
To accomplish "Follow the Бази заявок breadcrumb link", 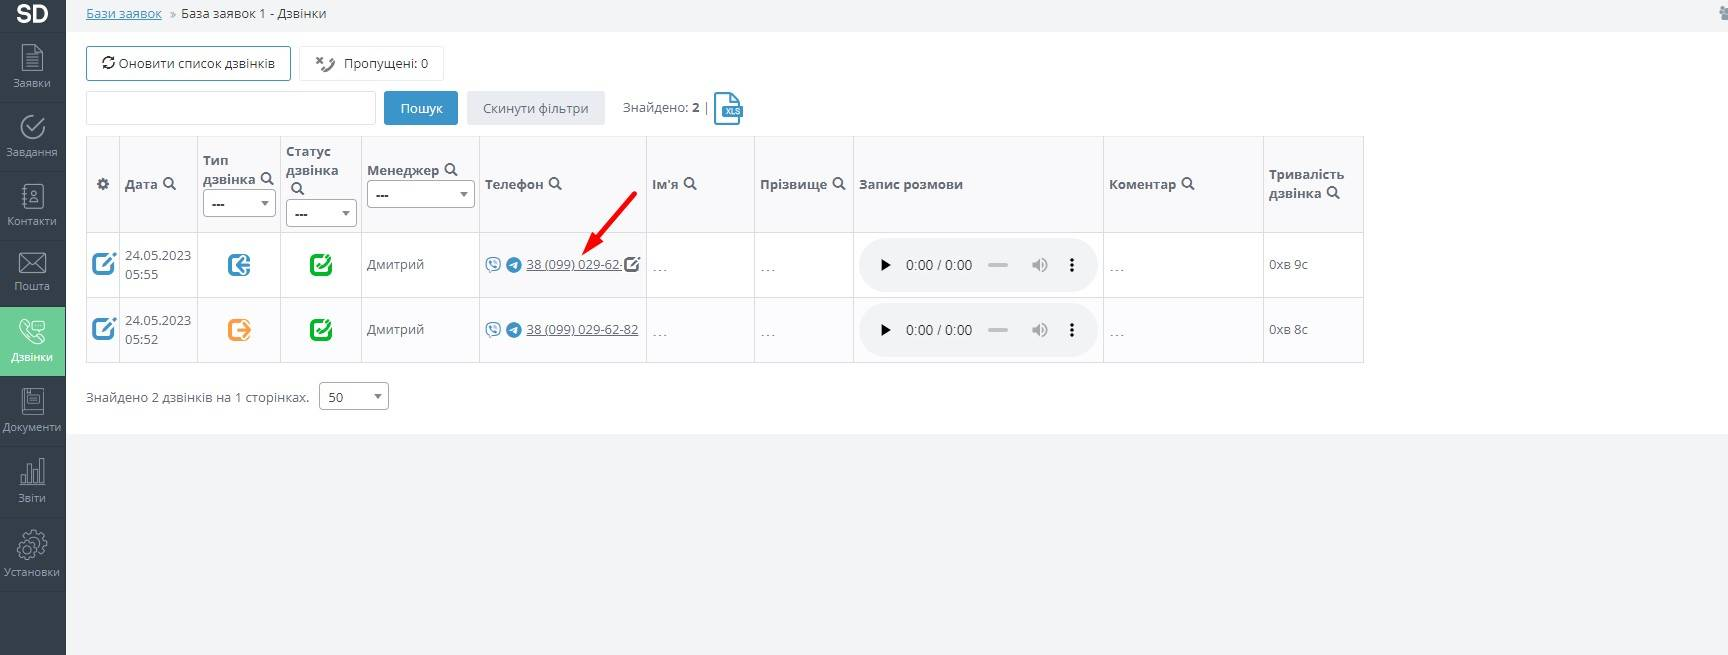I will click(124, 14).
